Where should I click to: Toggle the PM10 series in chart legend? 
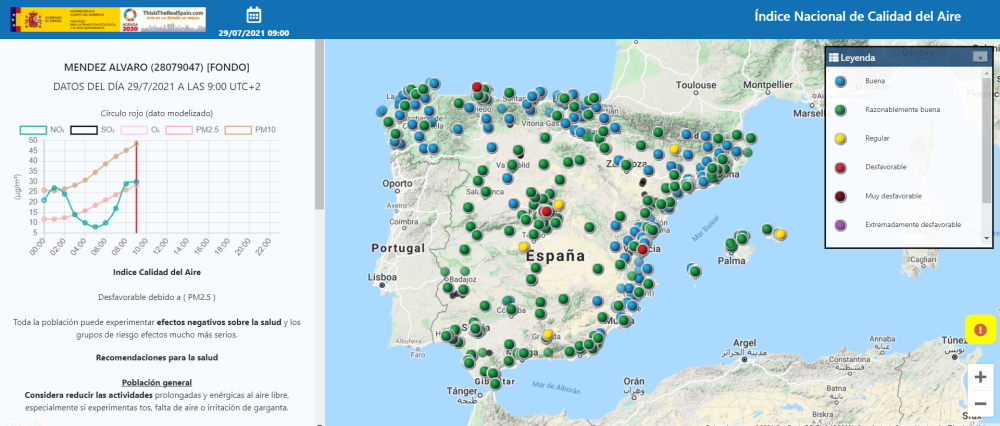pos(250,129)
